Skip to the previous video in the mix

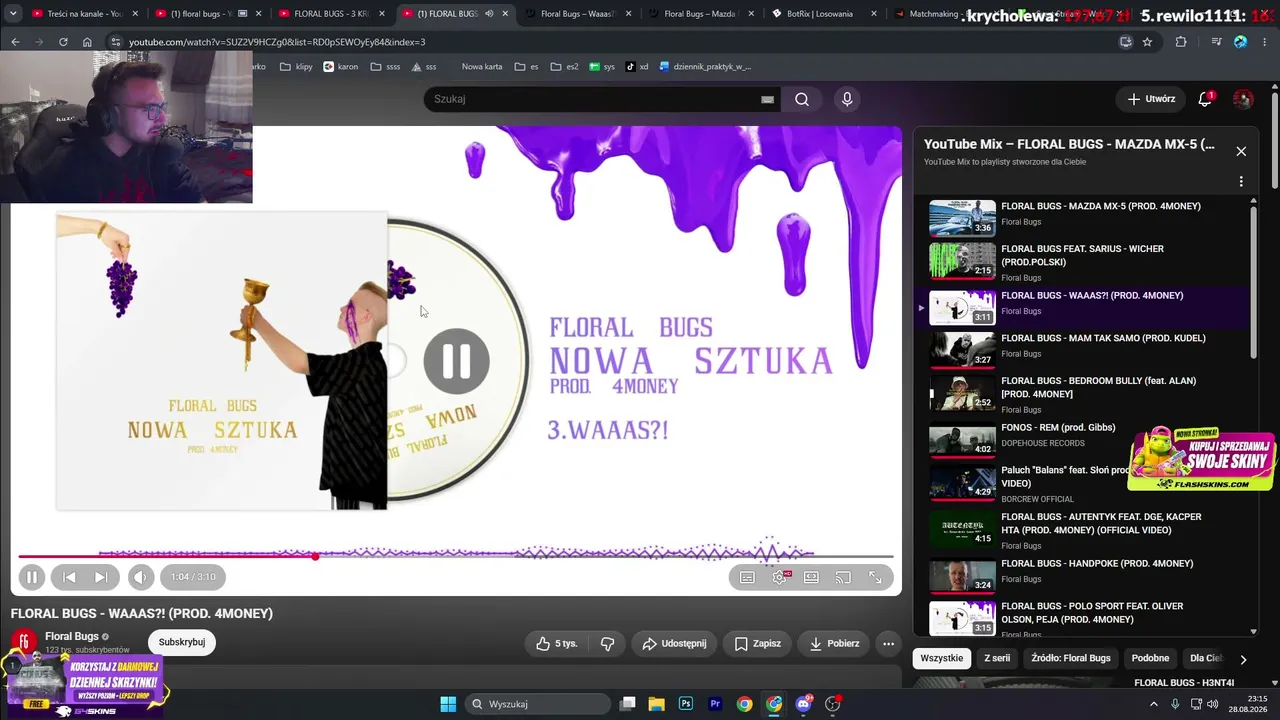[x=69, y=577]
